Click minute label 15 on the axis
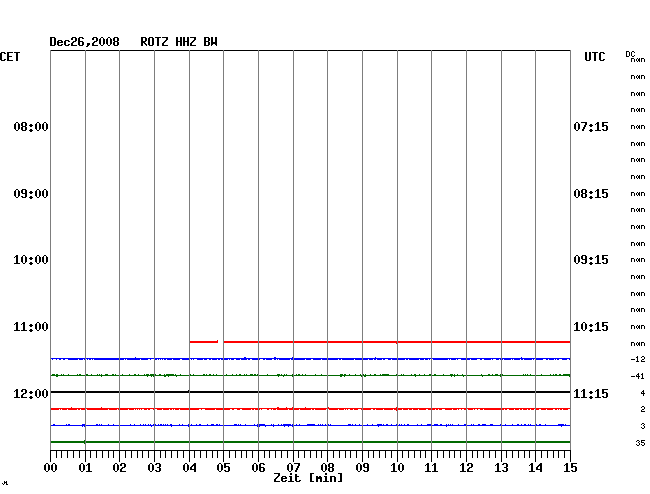650x494 pixels. pos(570,467)
